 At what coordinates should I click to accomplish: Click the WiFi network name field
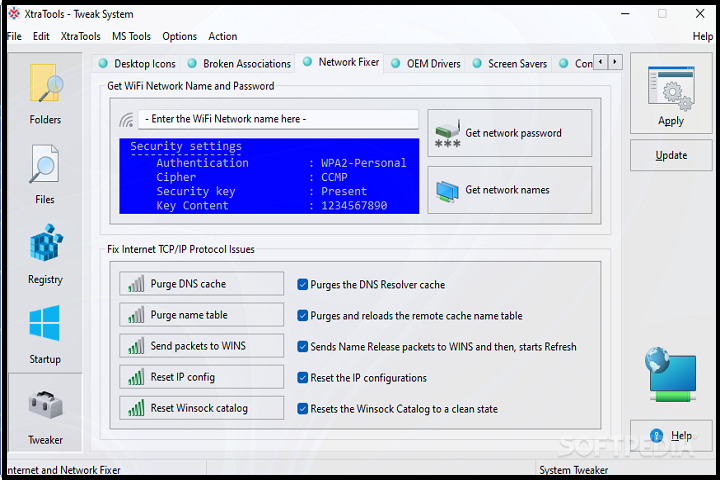pos(278,119)
